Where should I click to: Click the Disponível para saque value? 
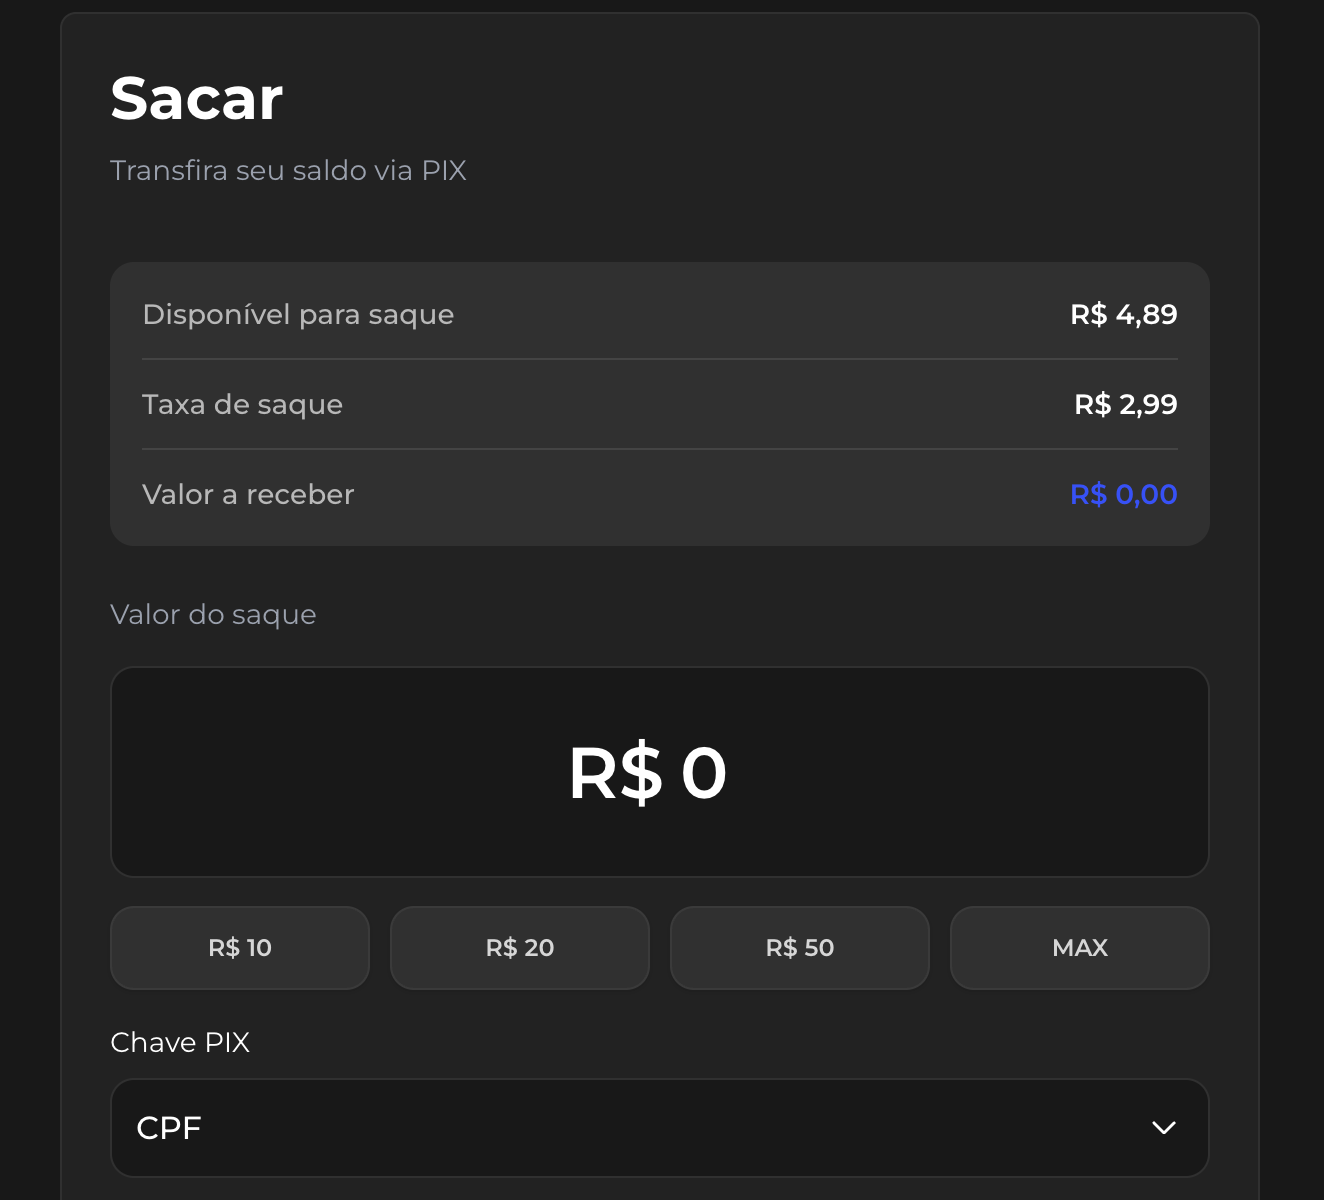coord(1123,313)
